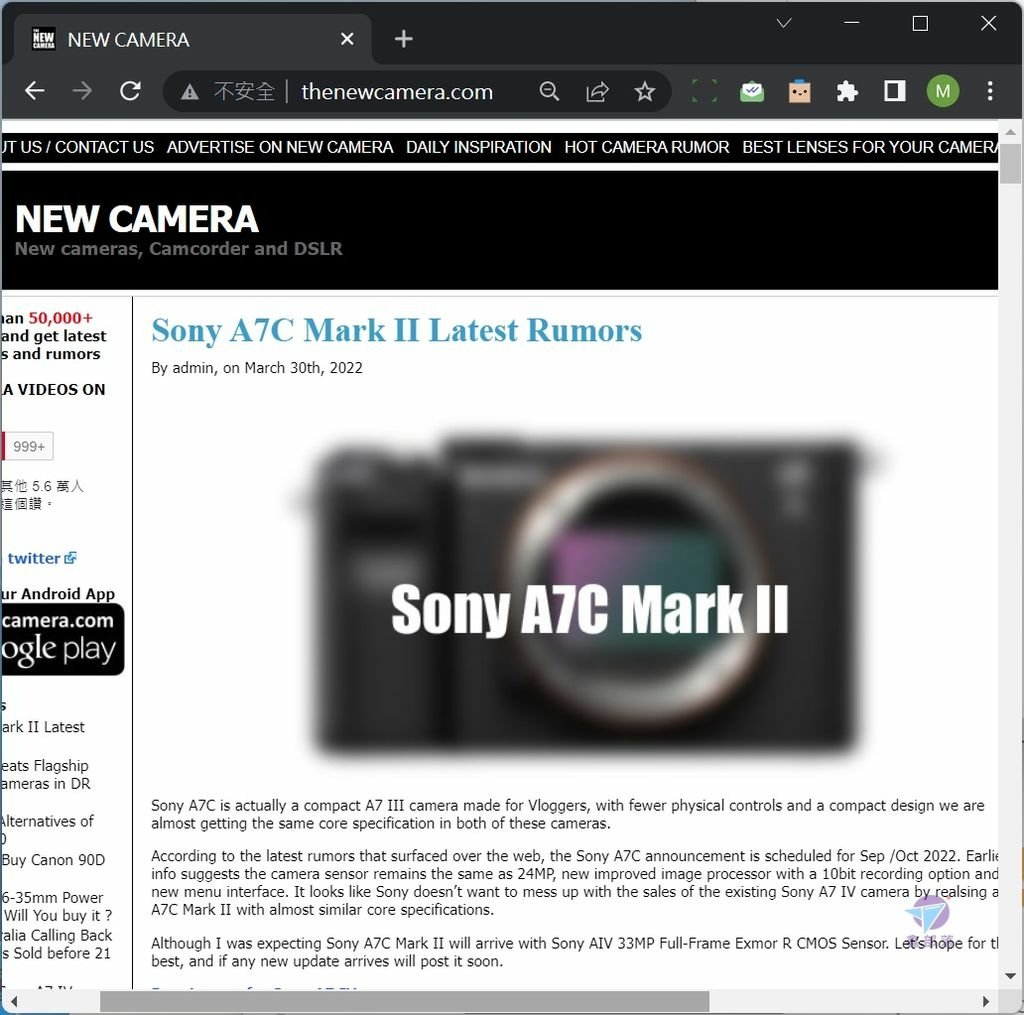This screenshot has width=1024, height=1015.
Task: Open the box-face character extension
Action: point(799,91)
